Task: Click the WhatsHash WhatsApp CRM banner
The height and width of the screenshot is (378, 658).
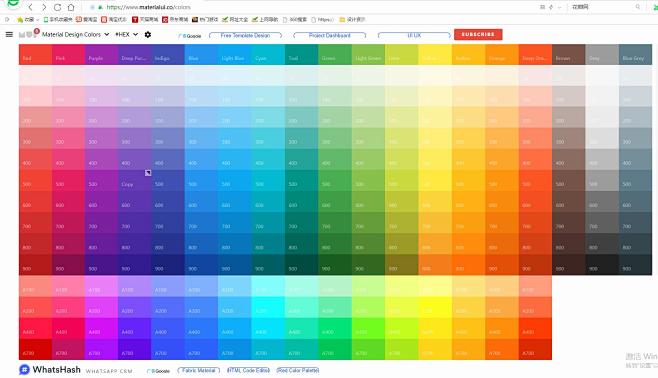Action: (76, 370)
